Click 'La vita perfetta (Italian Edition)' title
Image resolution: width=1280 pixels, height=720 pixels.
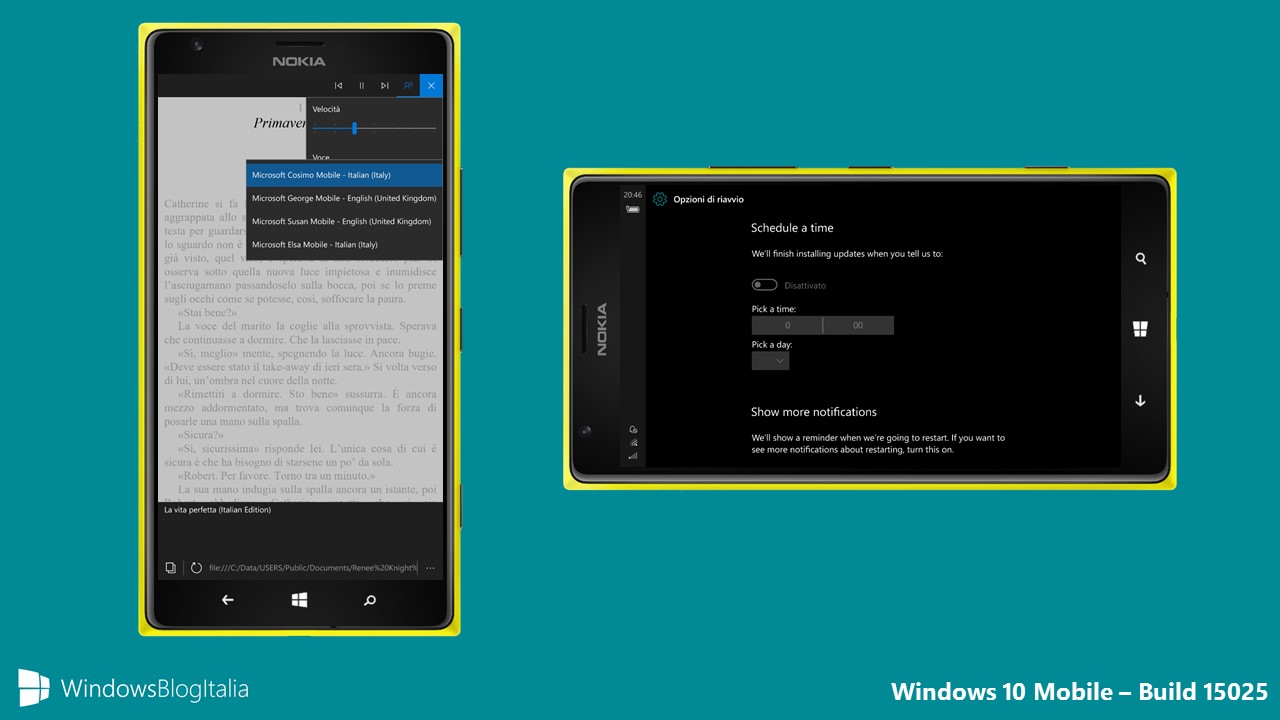[217, 510]
